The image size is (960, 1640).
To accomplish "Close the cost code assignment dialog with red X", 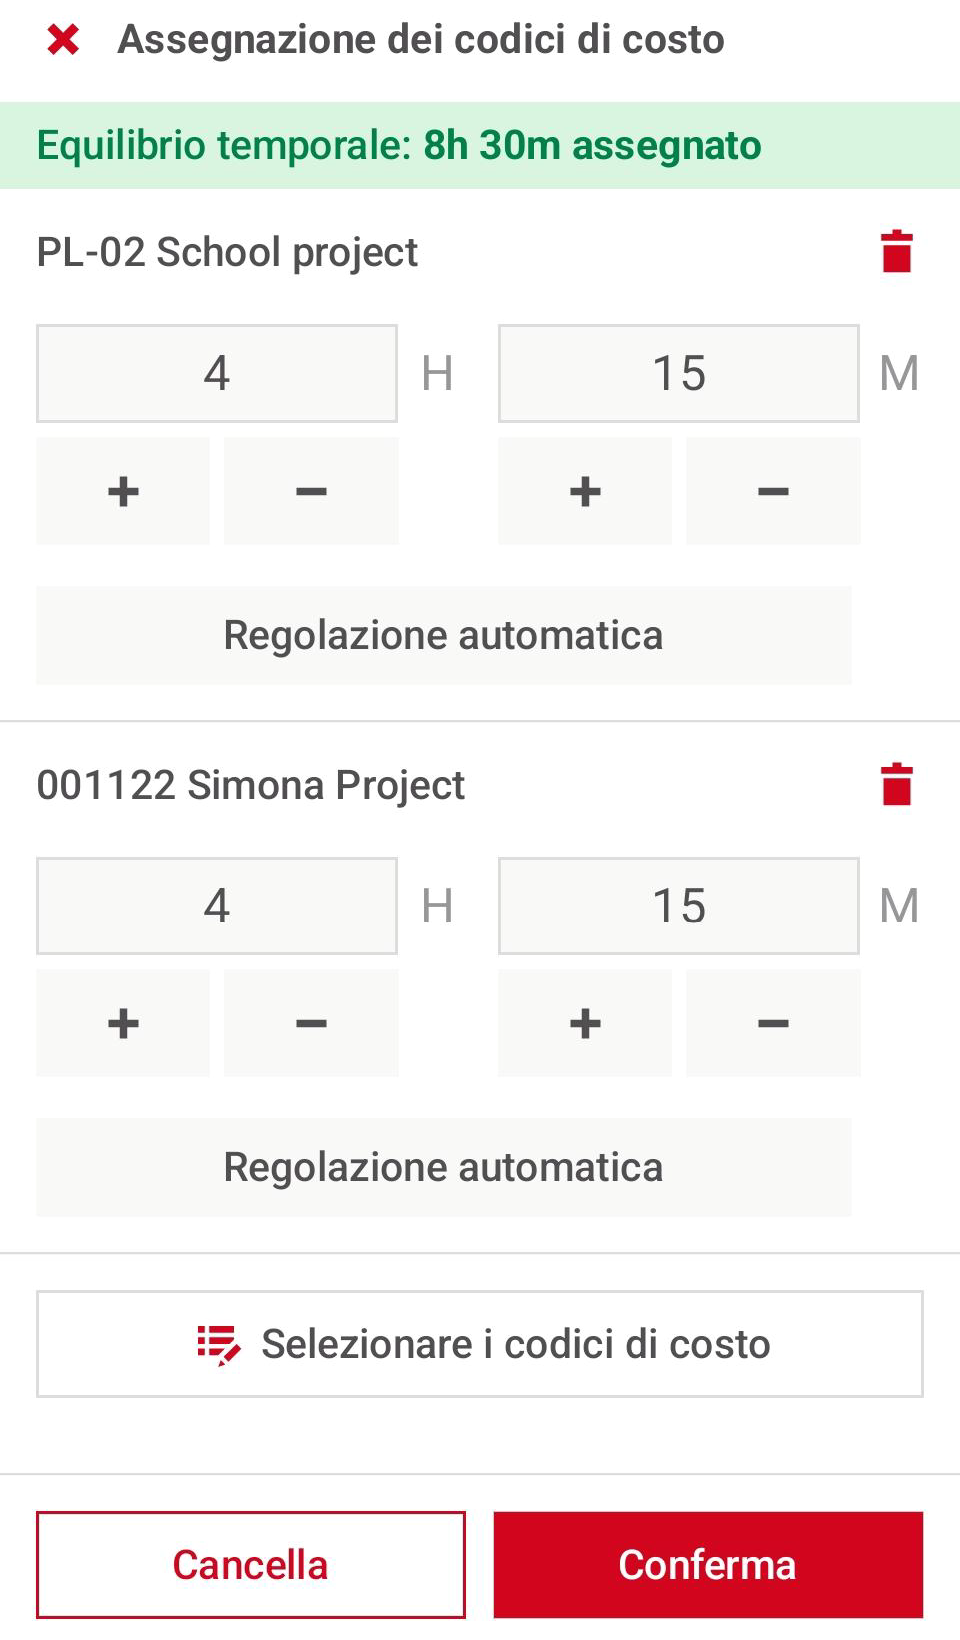I will 63,40.
